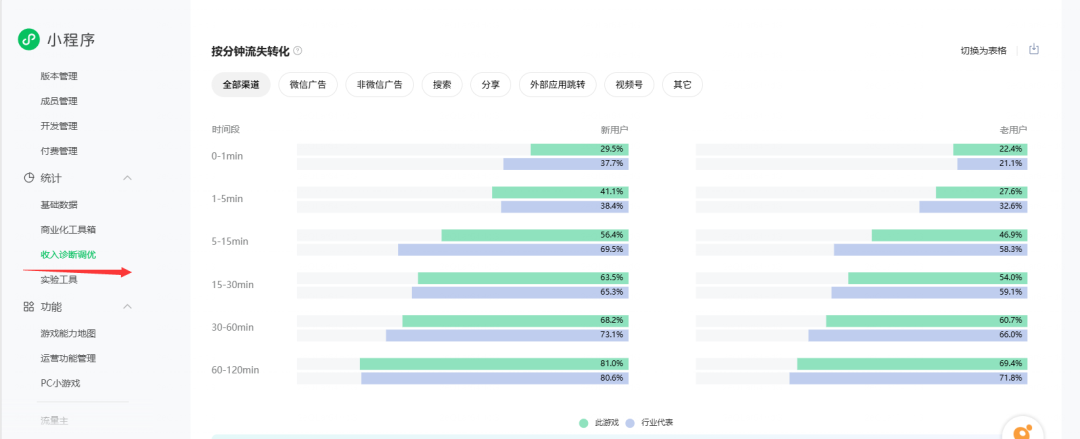1080x439 pixels.
Task: Click the blue 37.7% new user bar
Action: tap(565, 164)
